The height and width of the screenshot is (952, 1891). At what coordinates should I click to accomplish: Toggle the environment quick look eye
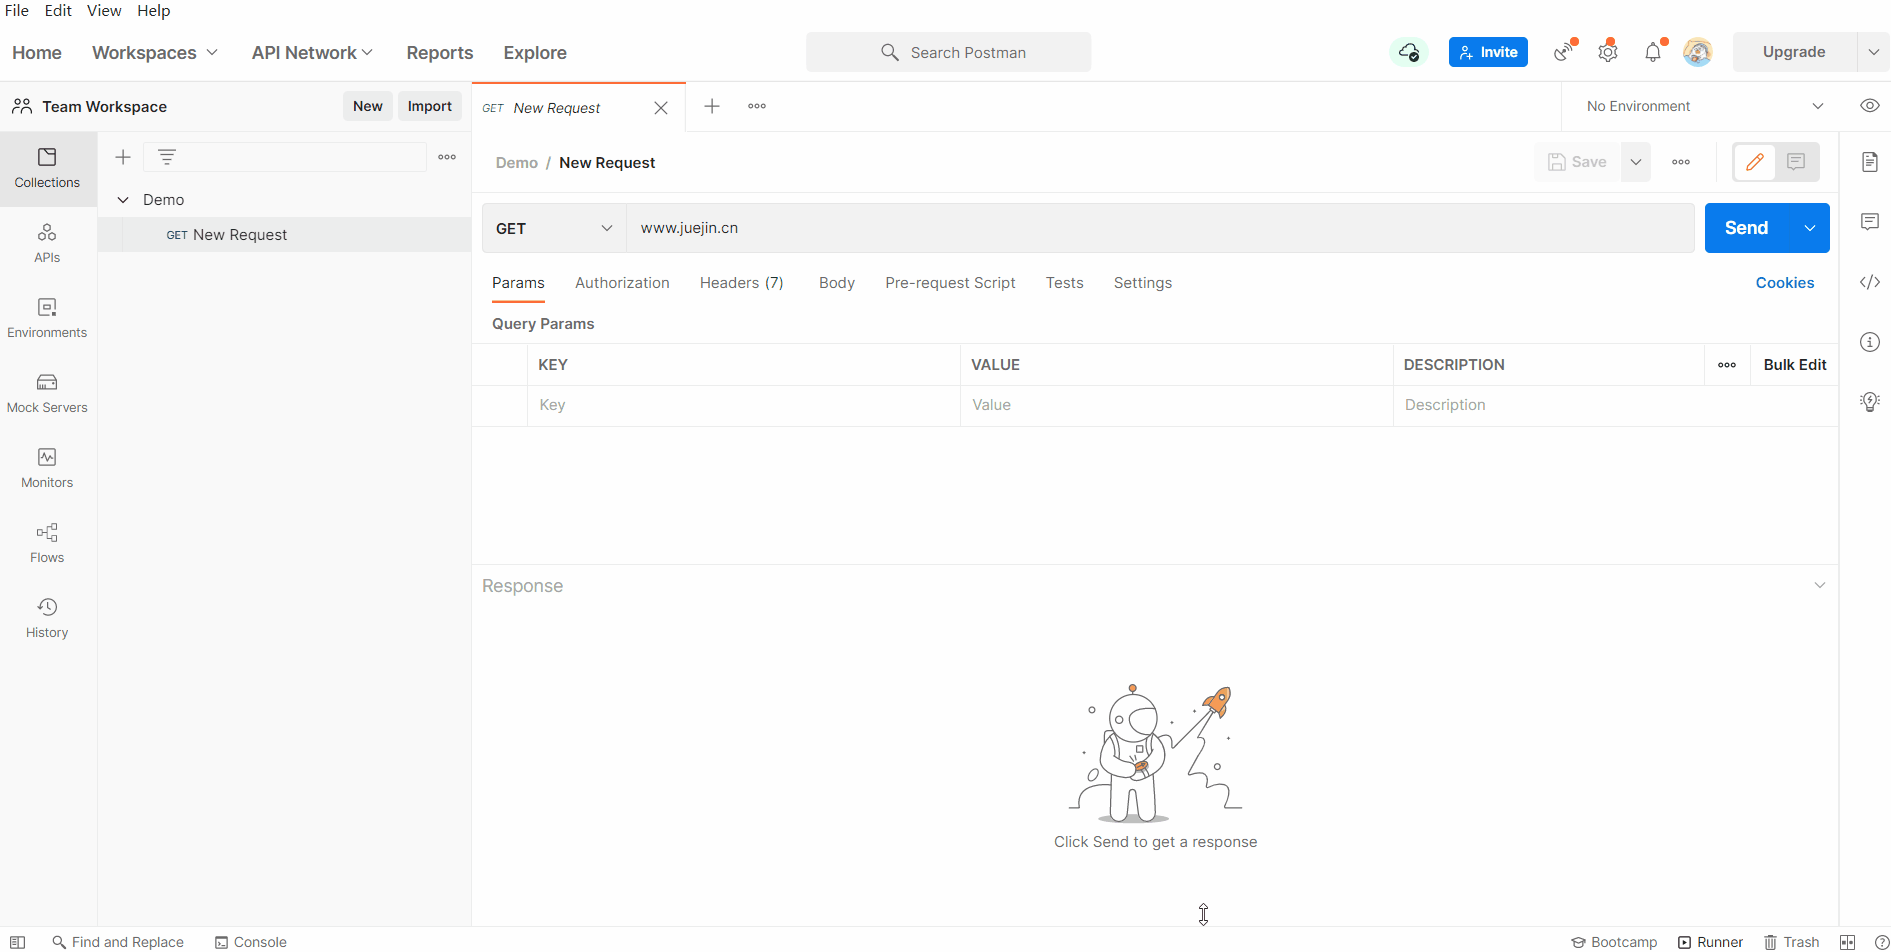1869,105
